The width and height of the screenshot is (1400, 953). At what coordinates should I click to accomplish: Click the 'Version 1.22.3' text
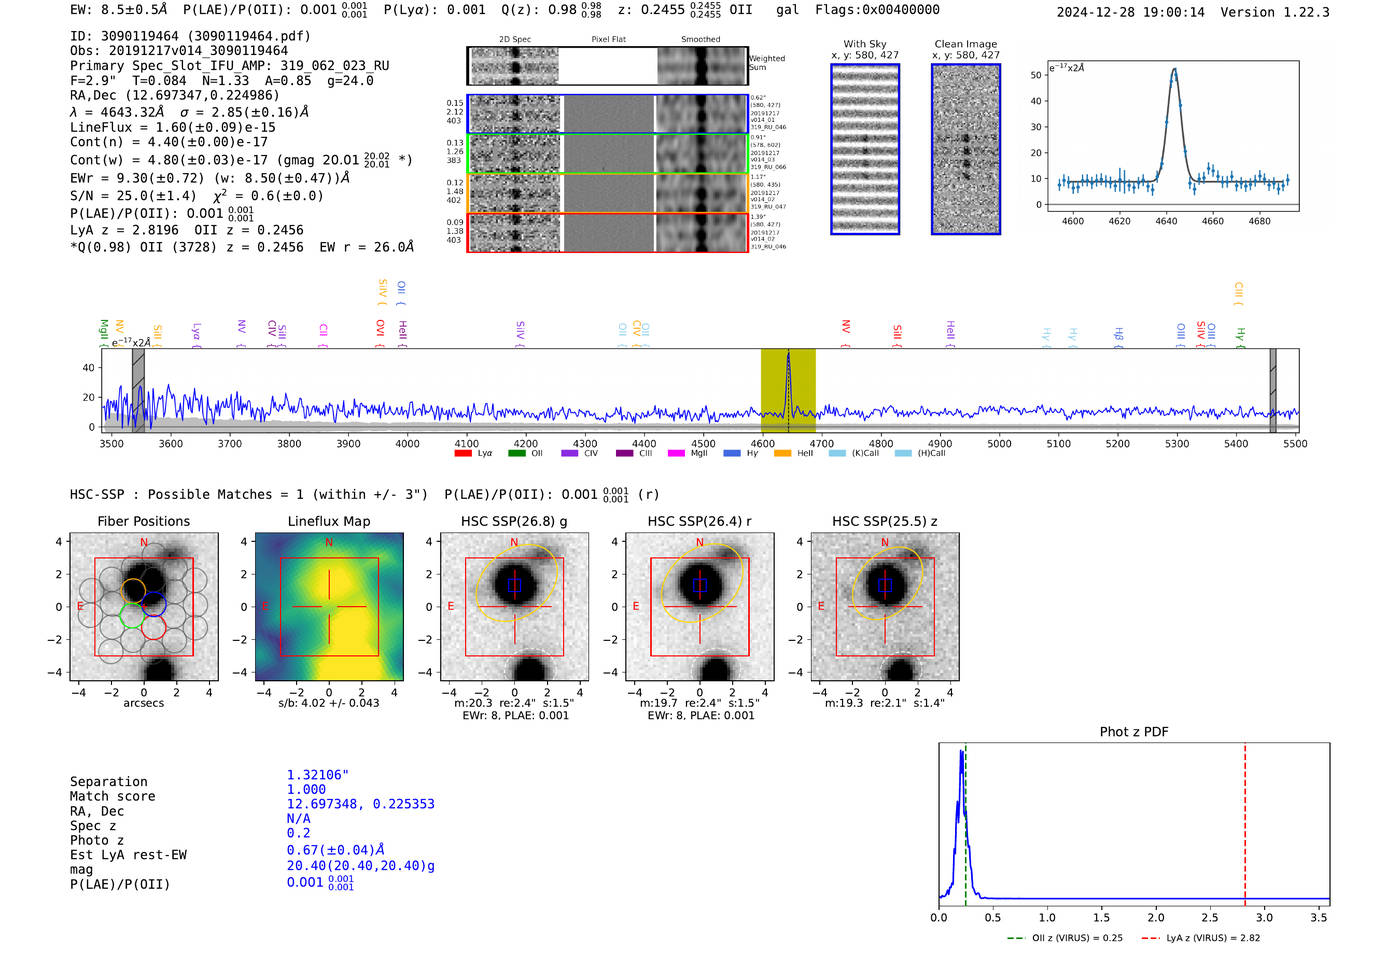(1275, 12)
